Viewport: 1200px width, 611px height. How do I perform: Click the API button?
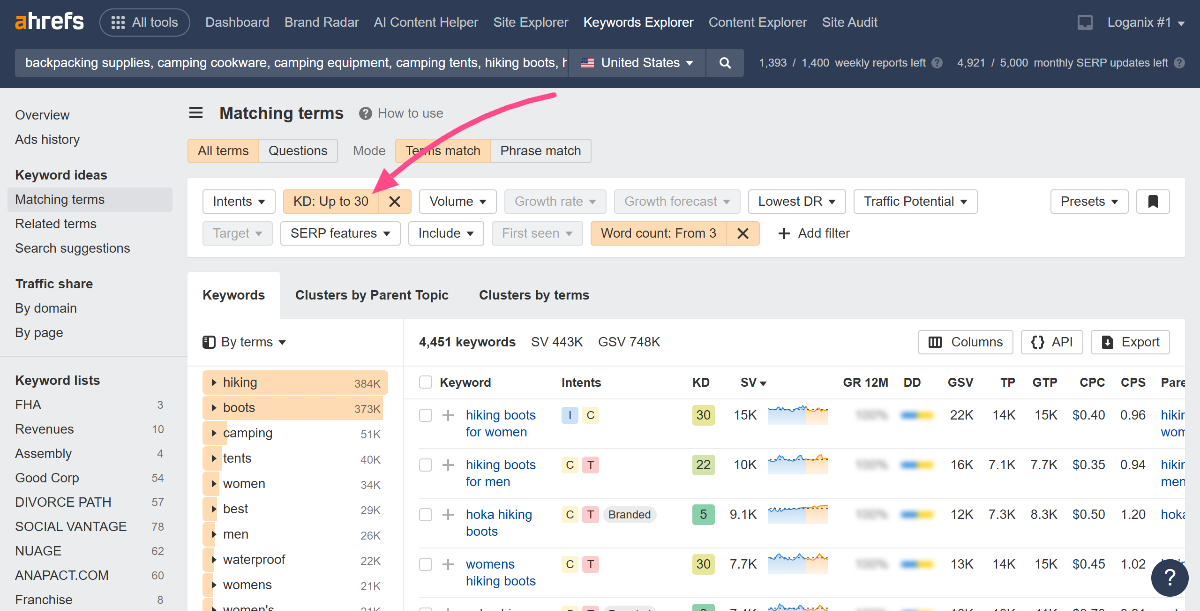point(1052,342)
